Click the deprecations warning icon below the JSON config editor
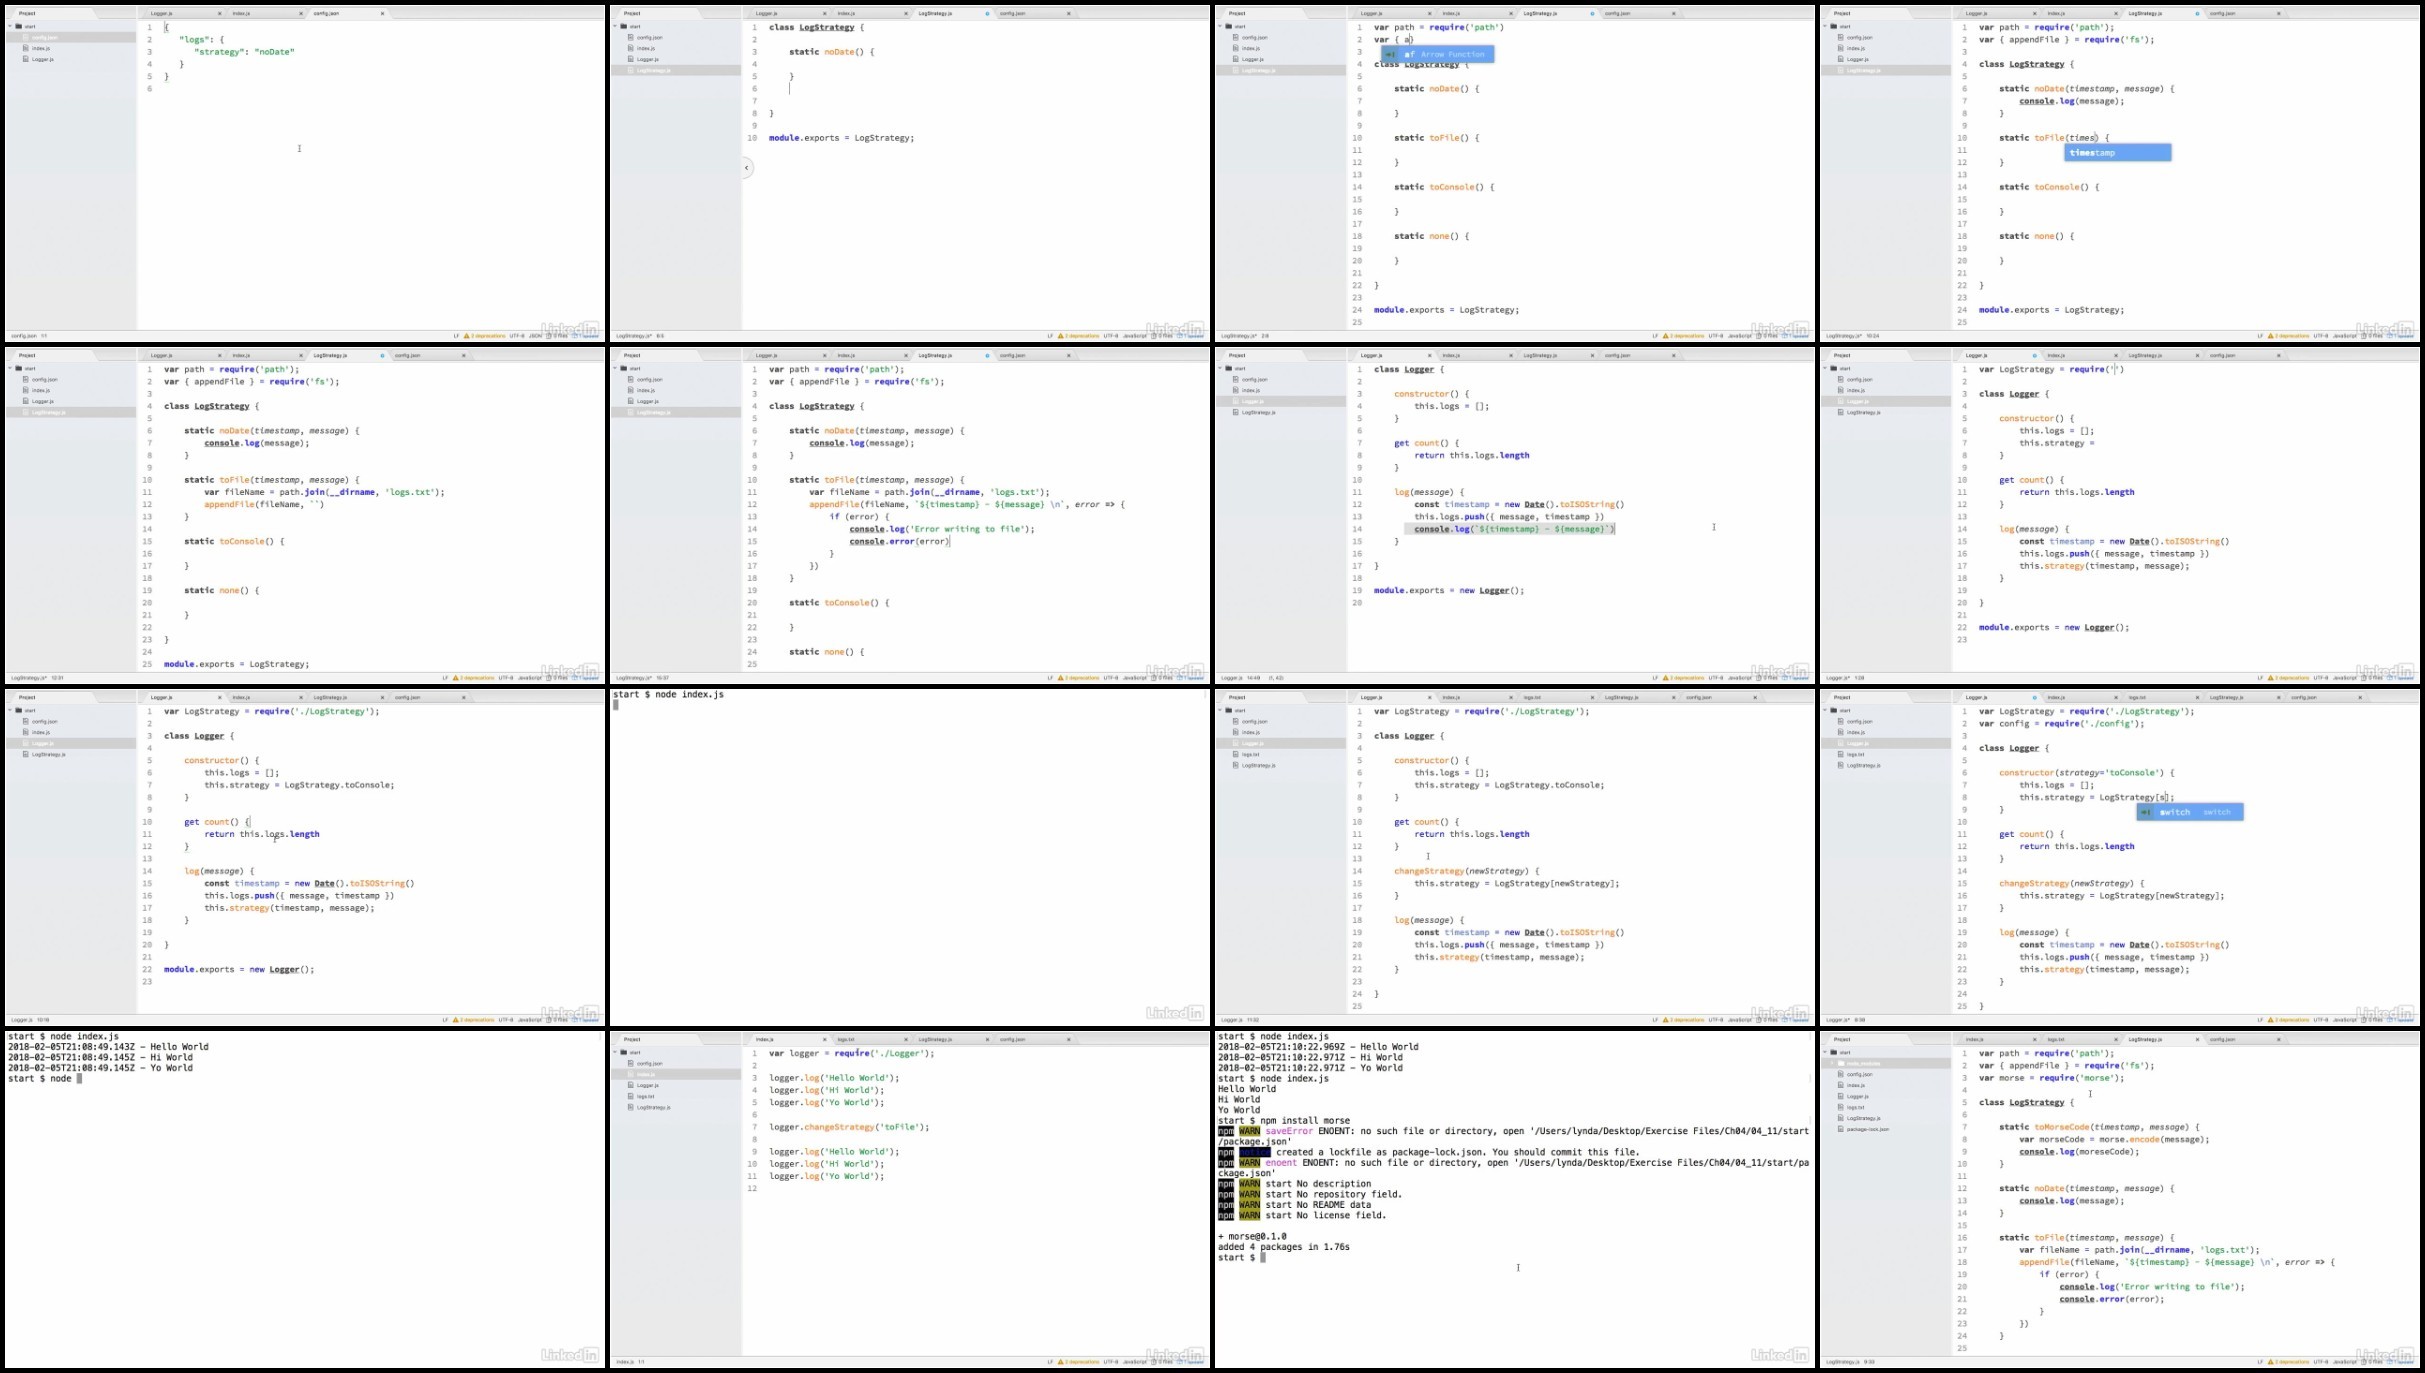This screenshot has width=2425, height=1373. point(468,336)
